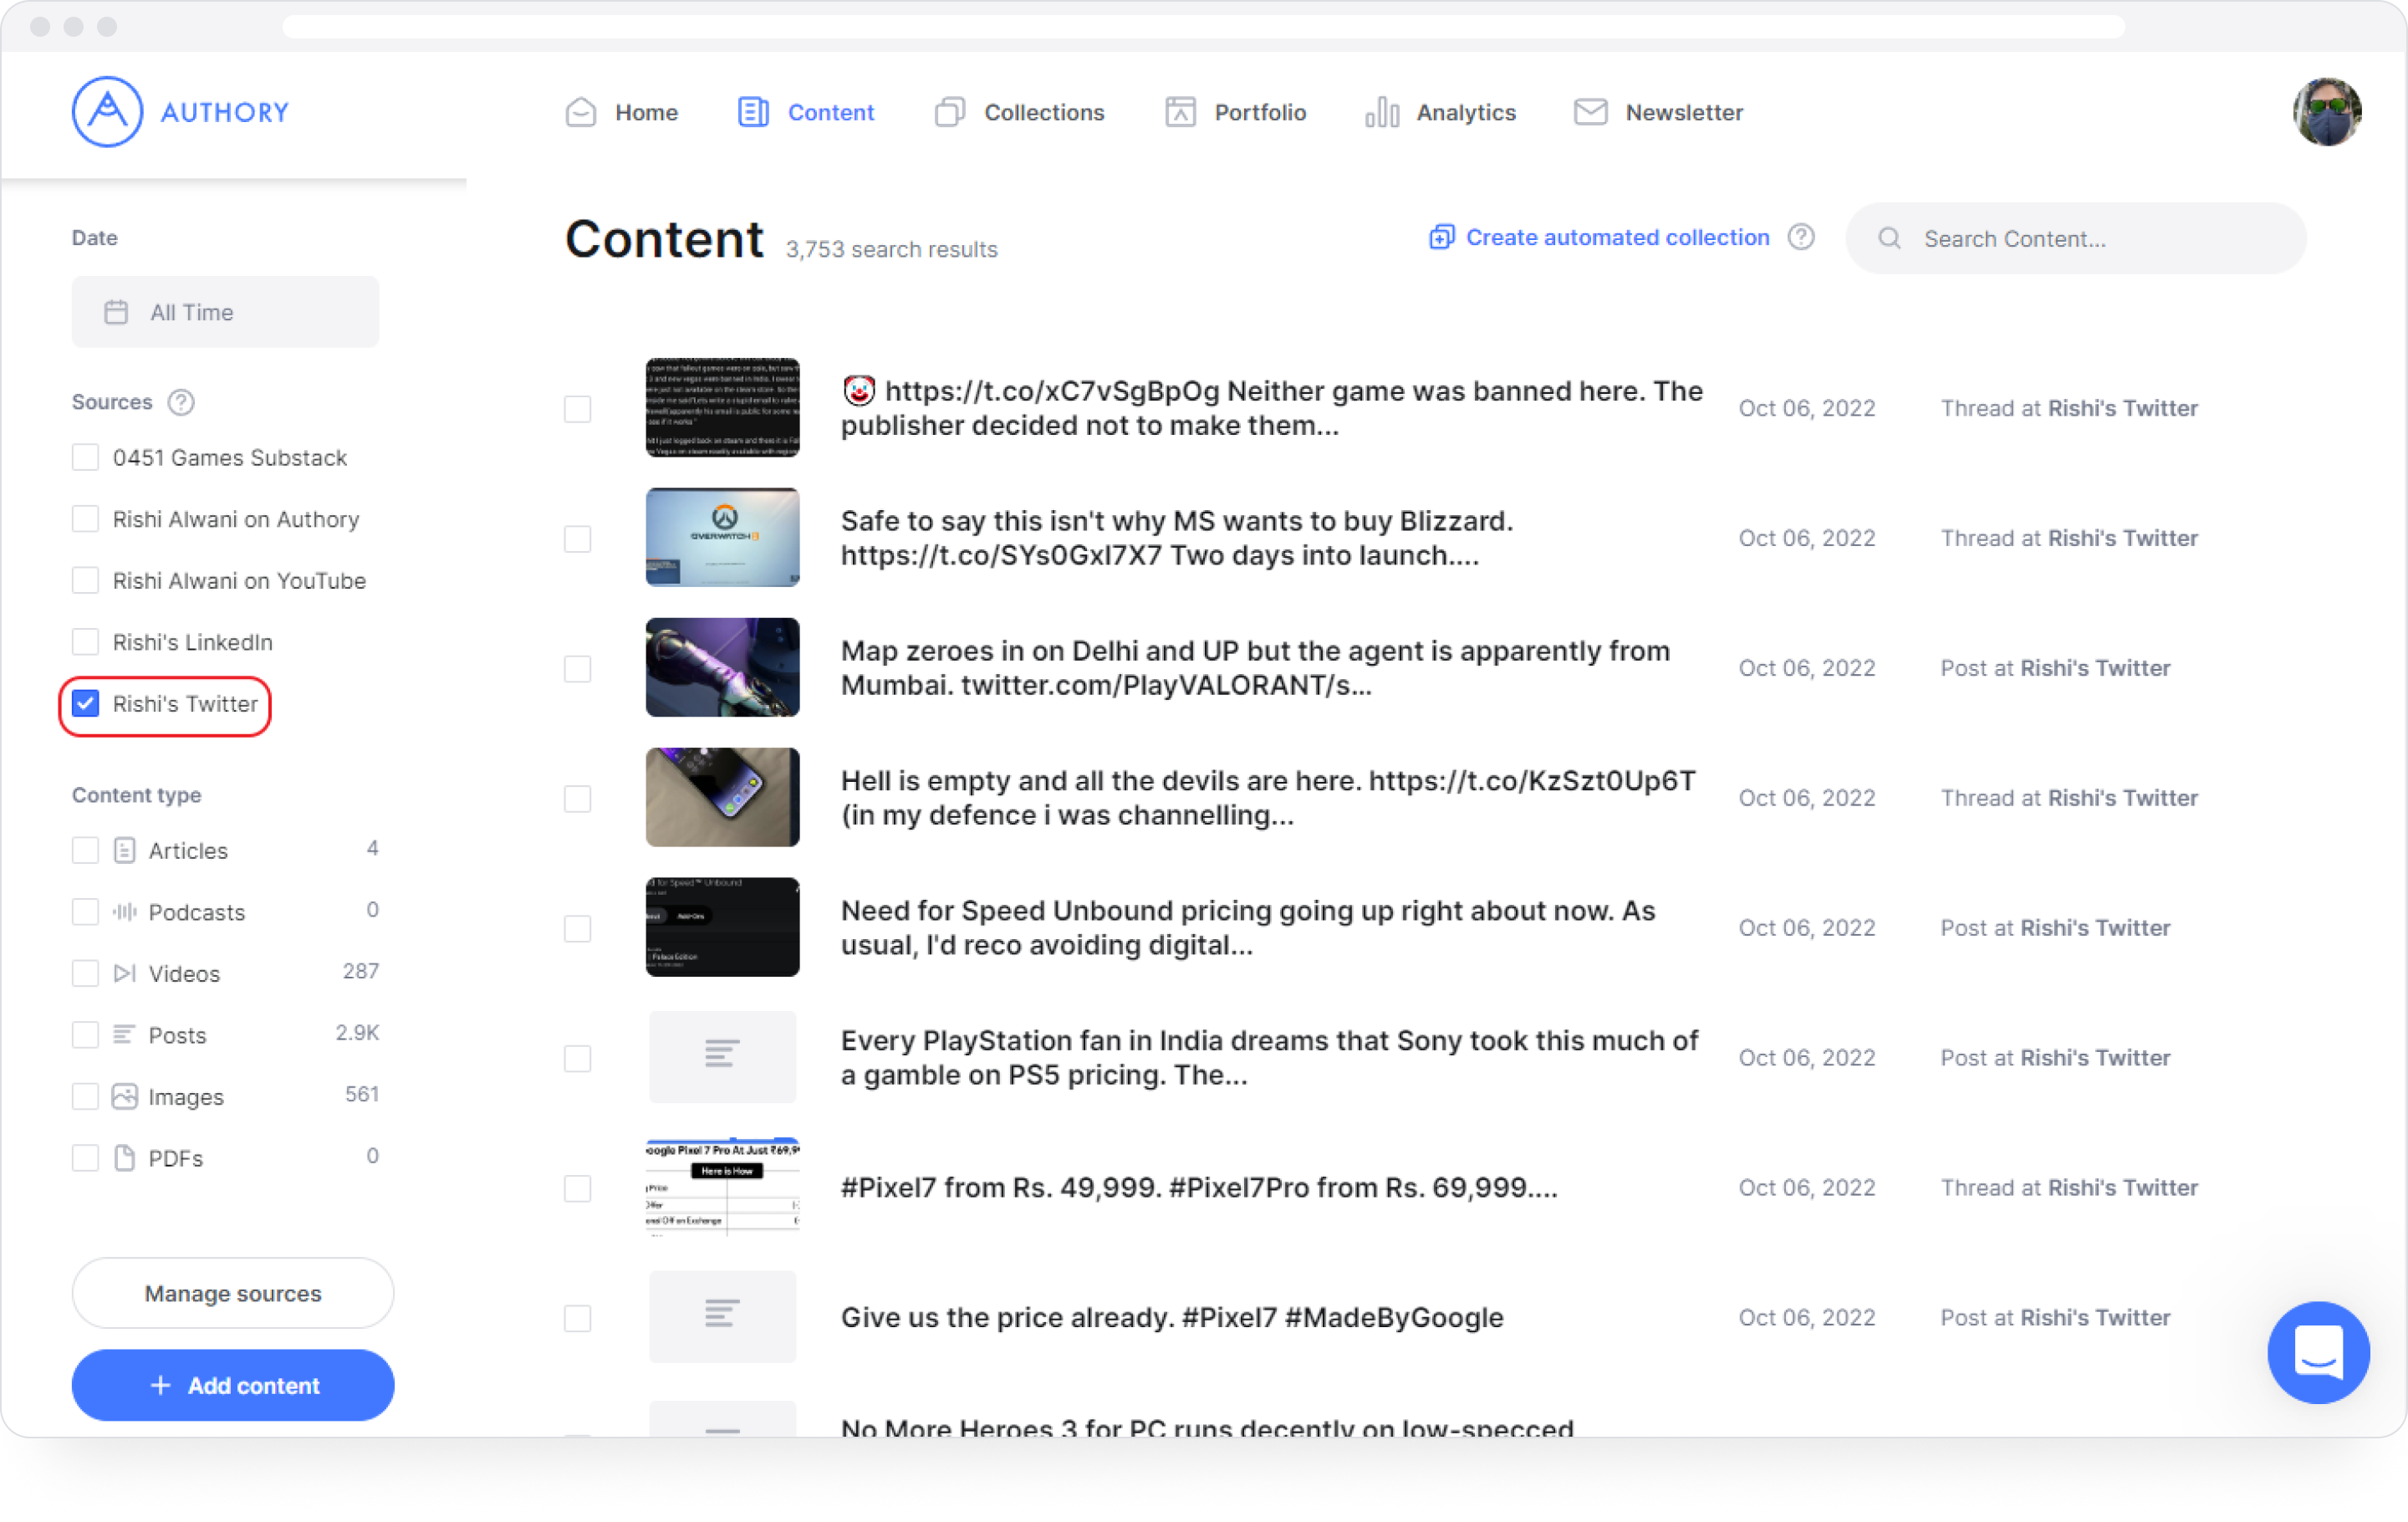
Task: Select the 'Map zeroes in on Delhi' row checkbox
Action: [x=577, y=668]
